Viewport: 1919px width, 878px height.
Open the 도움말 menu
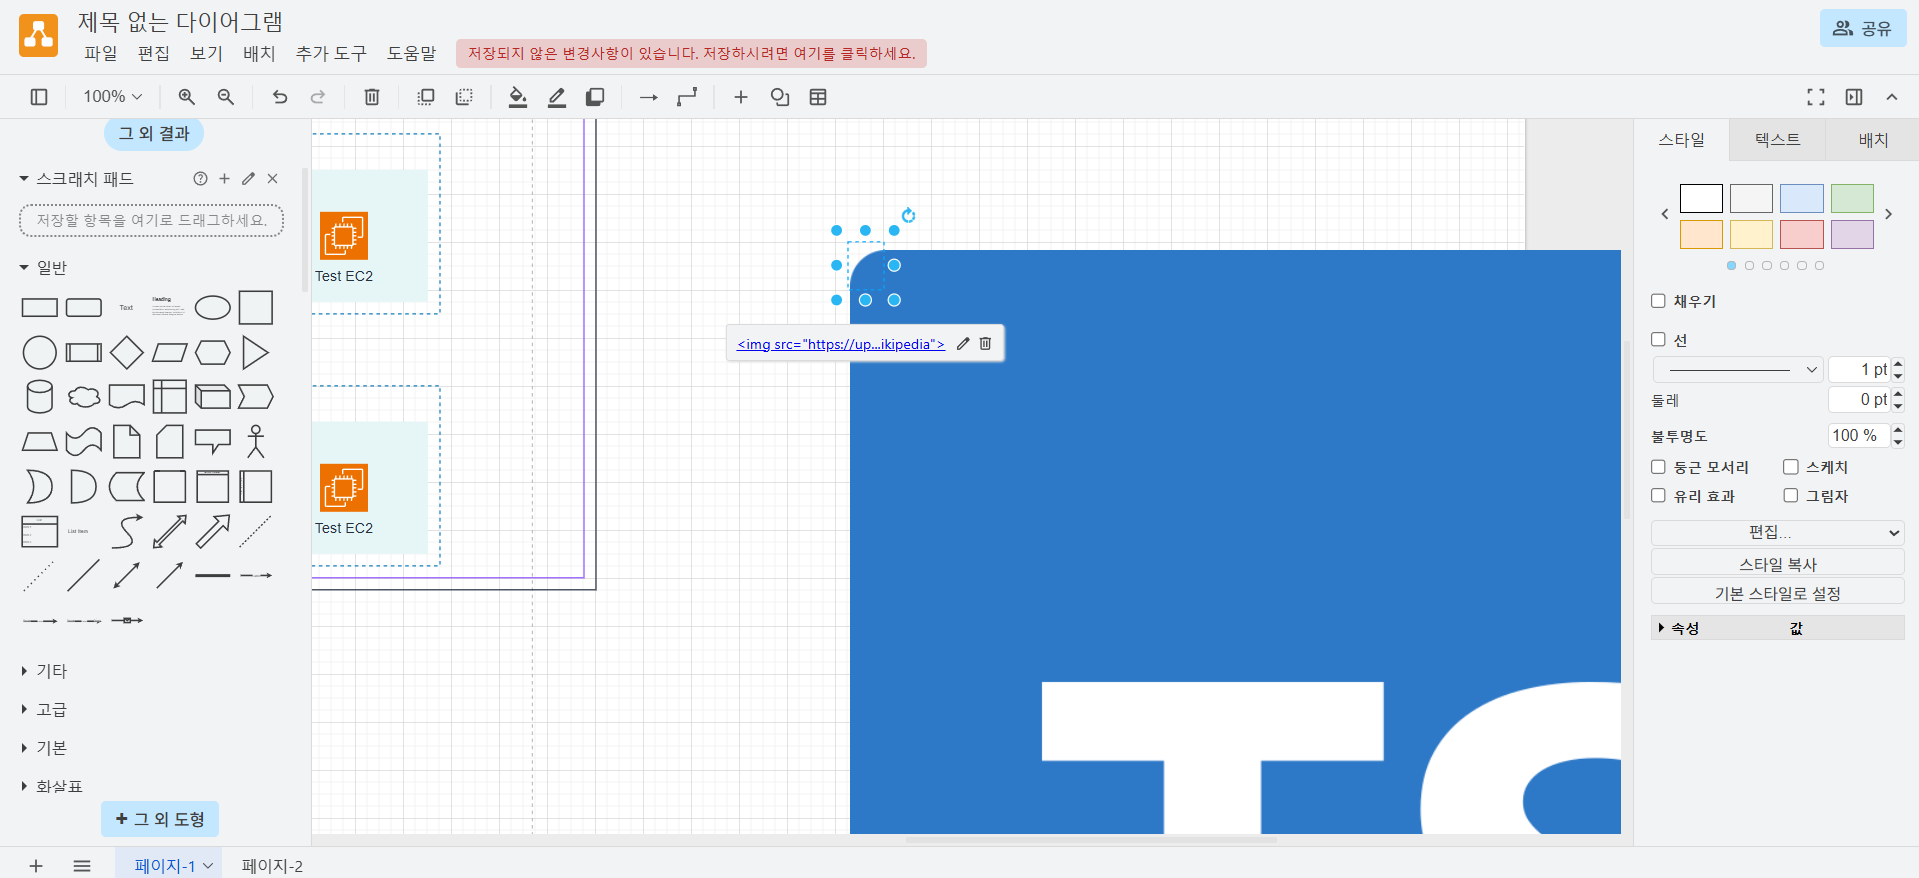click(x=412, y=53)
